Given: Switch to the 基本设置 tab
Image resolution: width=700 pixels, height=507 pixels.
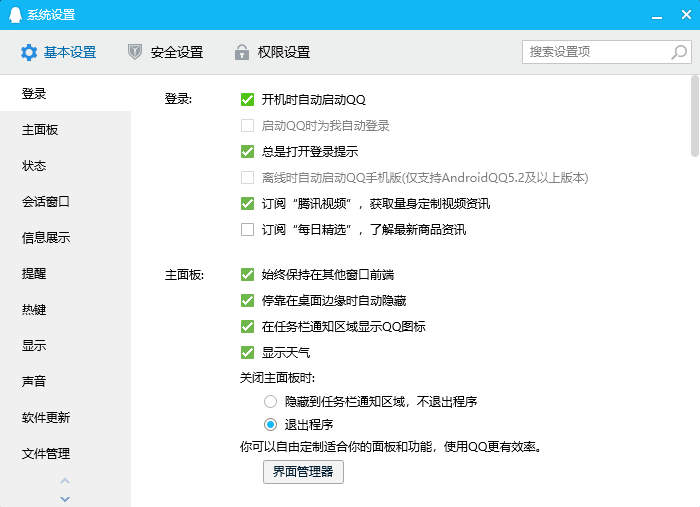Looking at the screenshot, I should (58, 53).
